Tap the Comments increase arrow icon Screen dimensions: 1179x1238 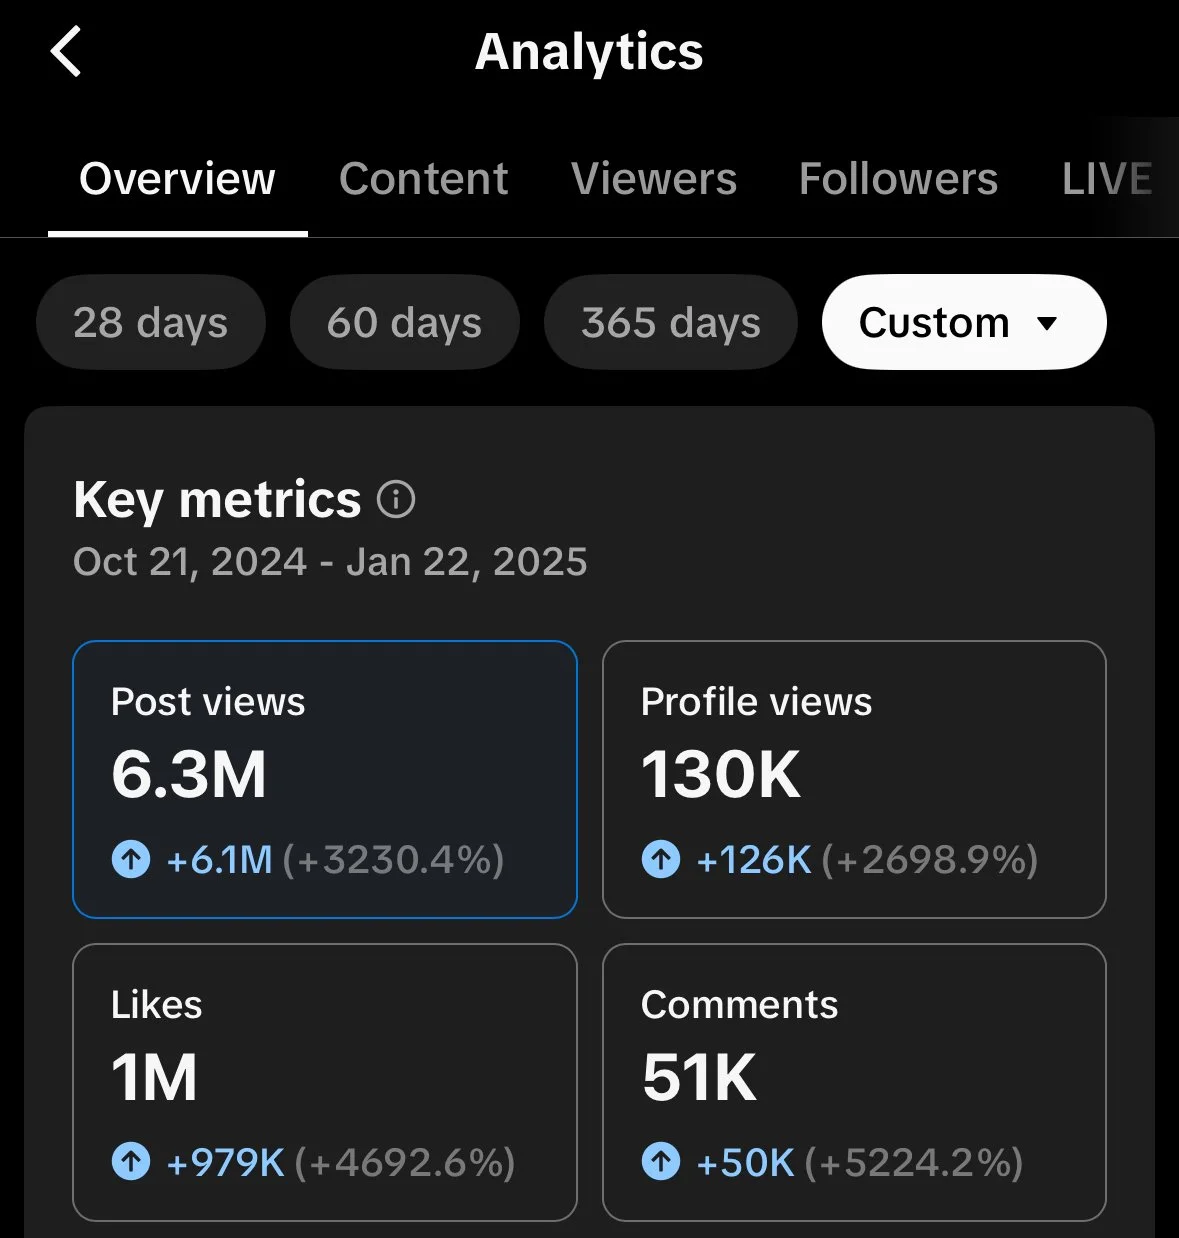pos(661,1162)
